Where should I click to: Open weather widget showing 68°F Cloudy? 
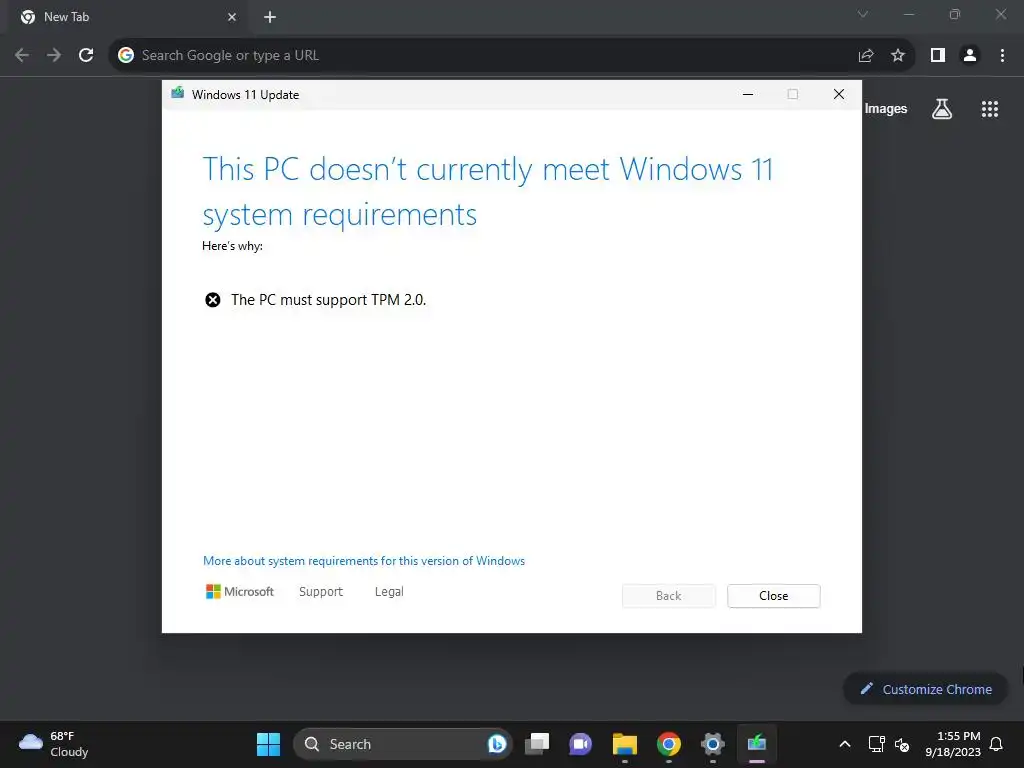[x=54, y=744]
